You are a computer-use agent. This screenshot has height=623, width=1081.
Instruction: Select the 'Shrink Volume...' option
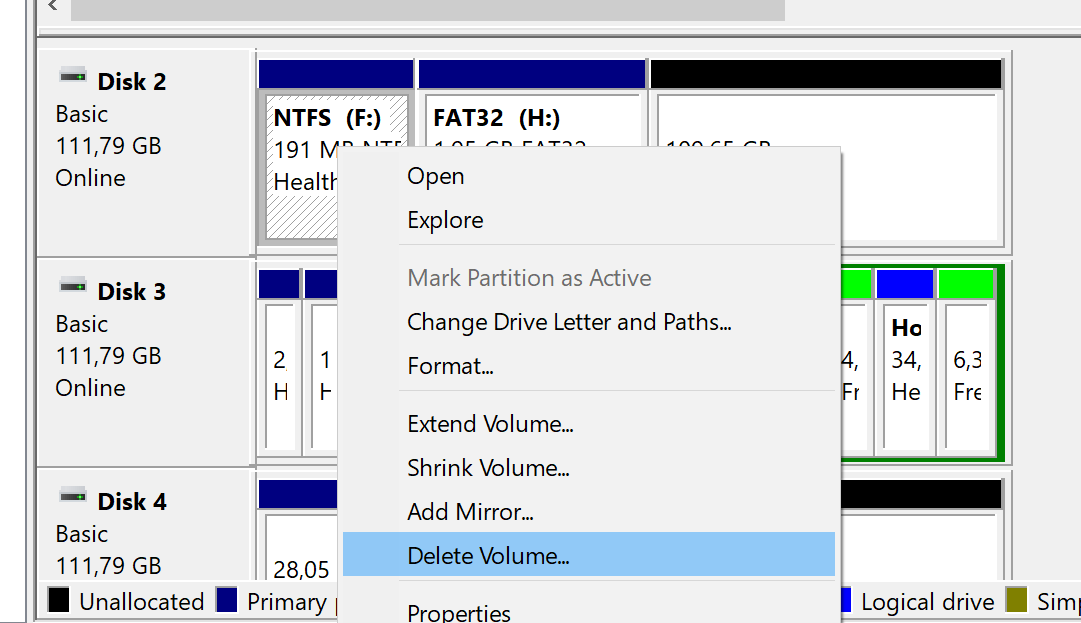point(488,467)
